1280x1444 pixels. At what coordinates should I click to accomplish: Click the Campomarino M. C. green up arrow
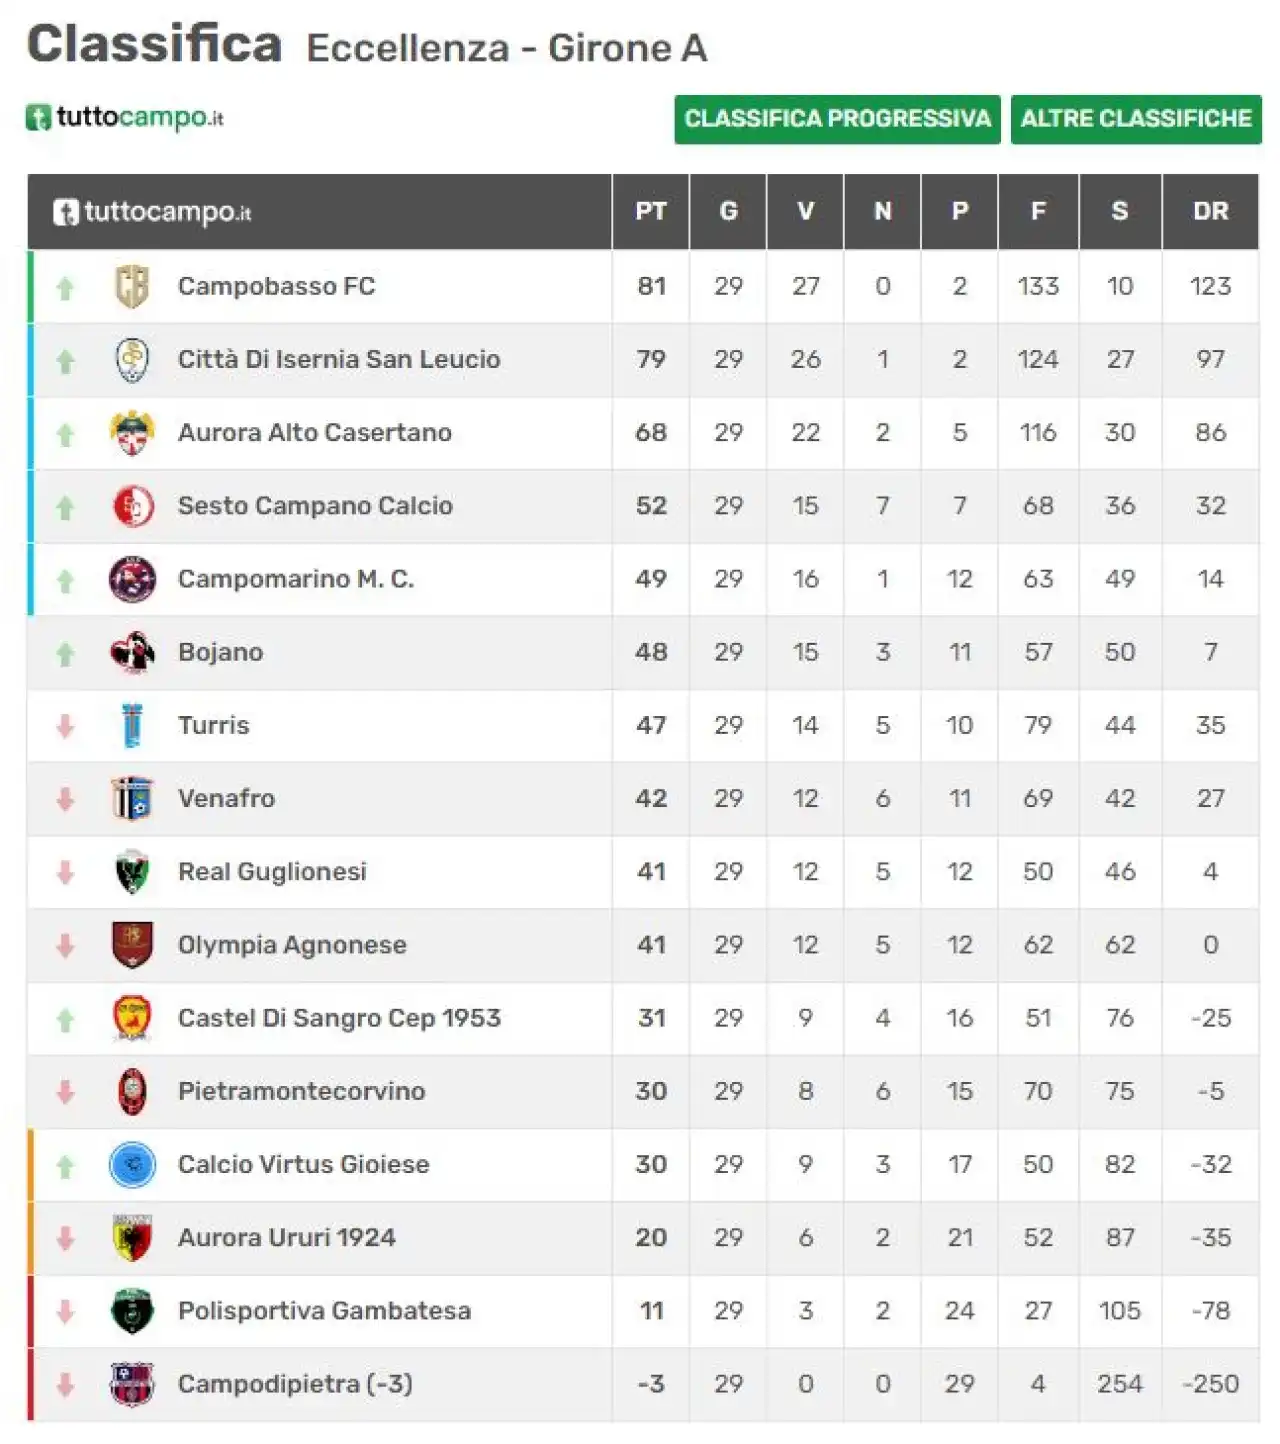66,580
